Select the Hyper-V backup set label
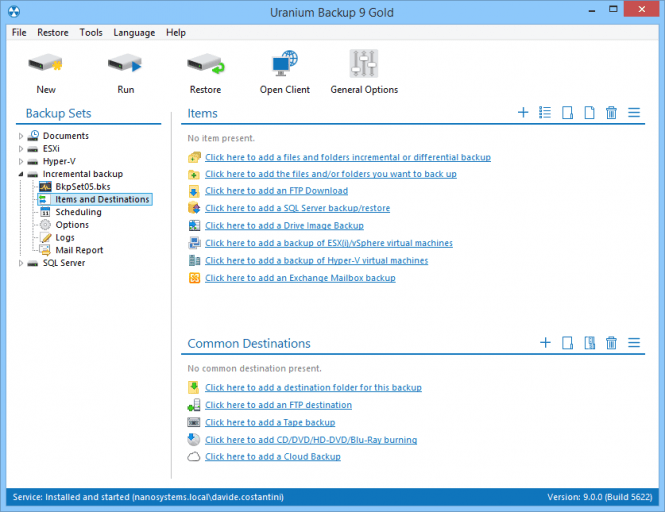The width and height of the screenshot is (665, 512). [59, 161]
